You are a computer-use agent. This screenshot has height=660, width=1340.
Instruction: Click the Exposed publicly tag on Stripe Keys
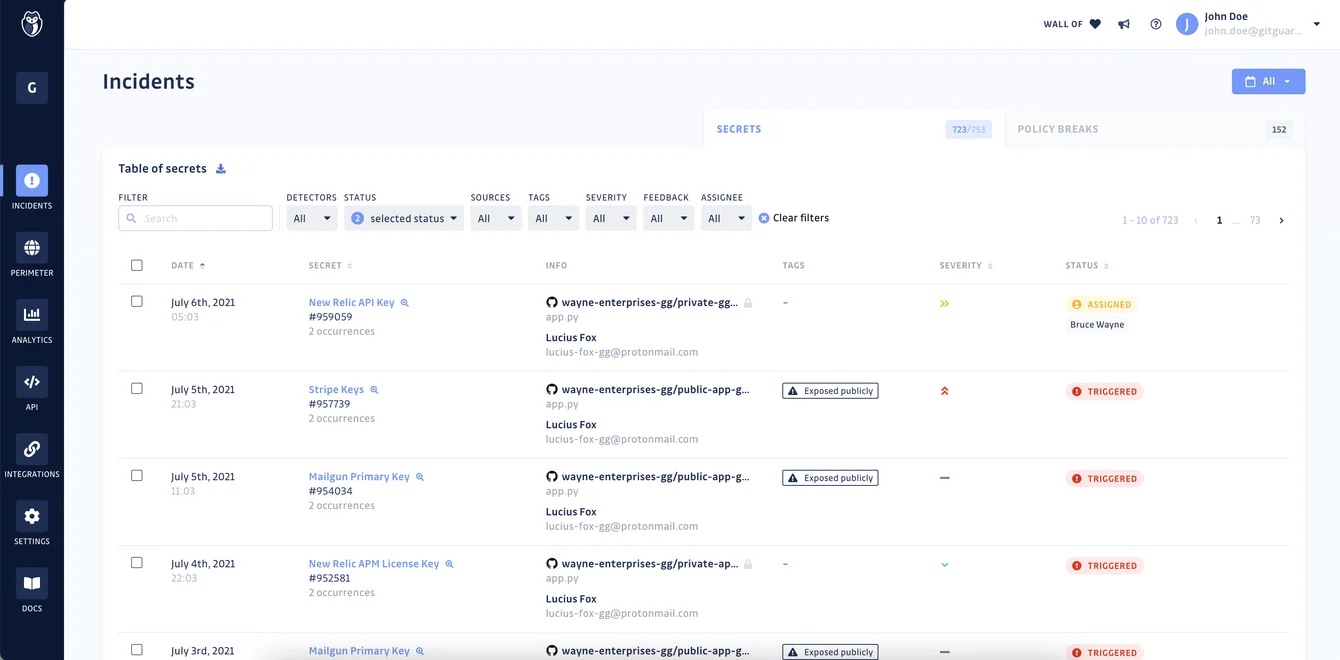coord(830,391)
